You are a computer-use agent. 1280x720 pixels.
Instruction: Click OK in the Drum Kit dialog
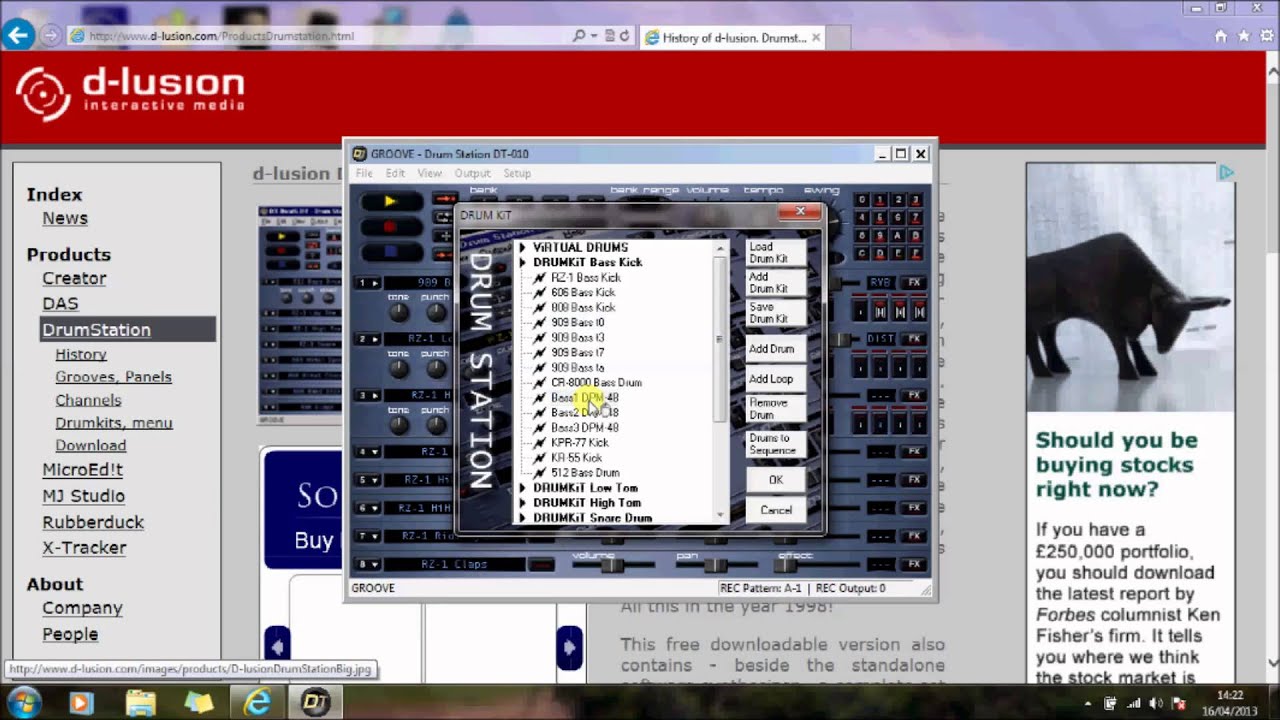pyautogui.click(x=775, y=480)
